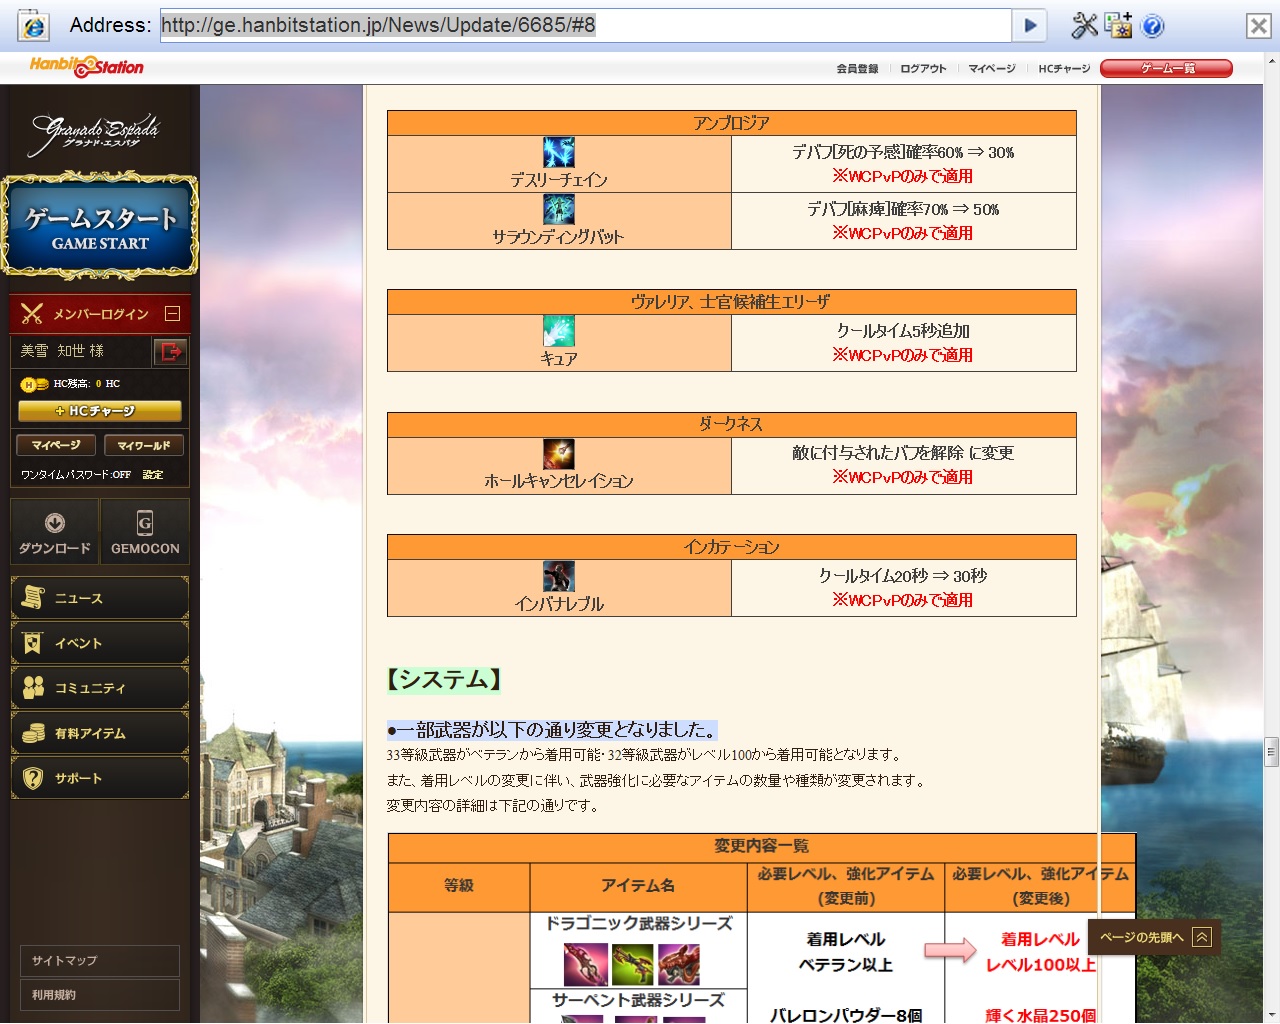Open the ゲーム一覧 red dropdown button
Viewport: 1280px width, 1024px height.
coord(1166,68)
